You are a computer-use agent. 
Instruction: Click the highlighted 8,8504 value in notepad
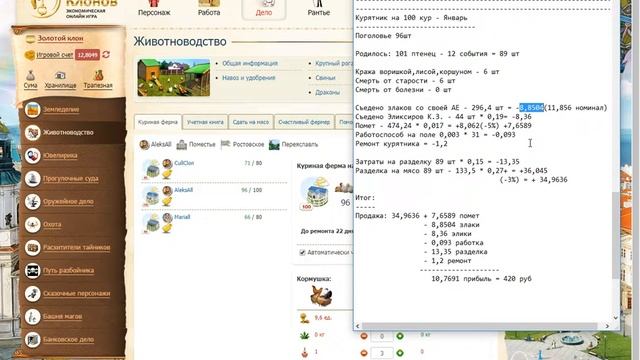(x=531, y=108)
